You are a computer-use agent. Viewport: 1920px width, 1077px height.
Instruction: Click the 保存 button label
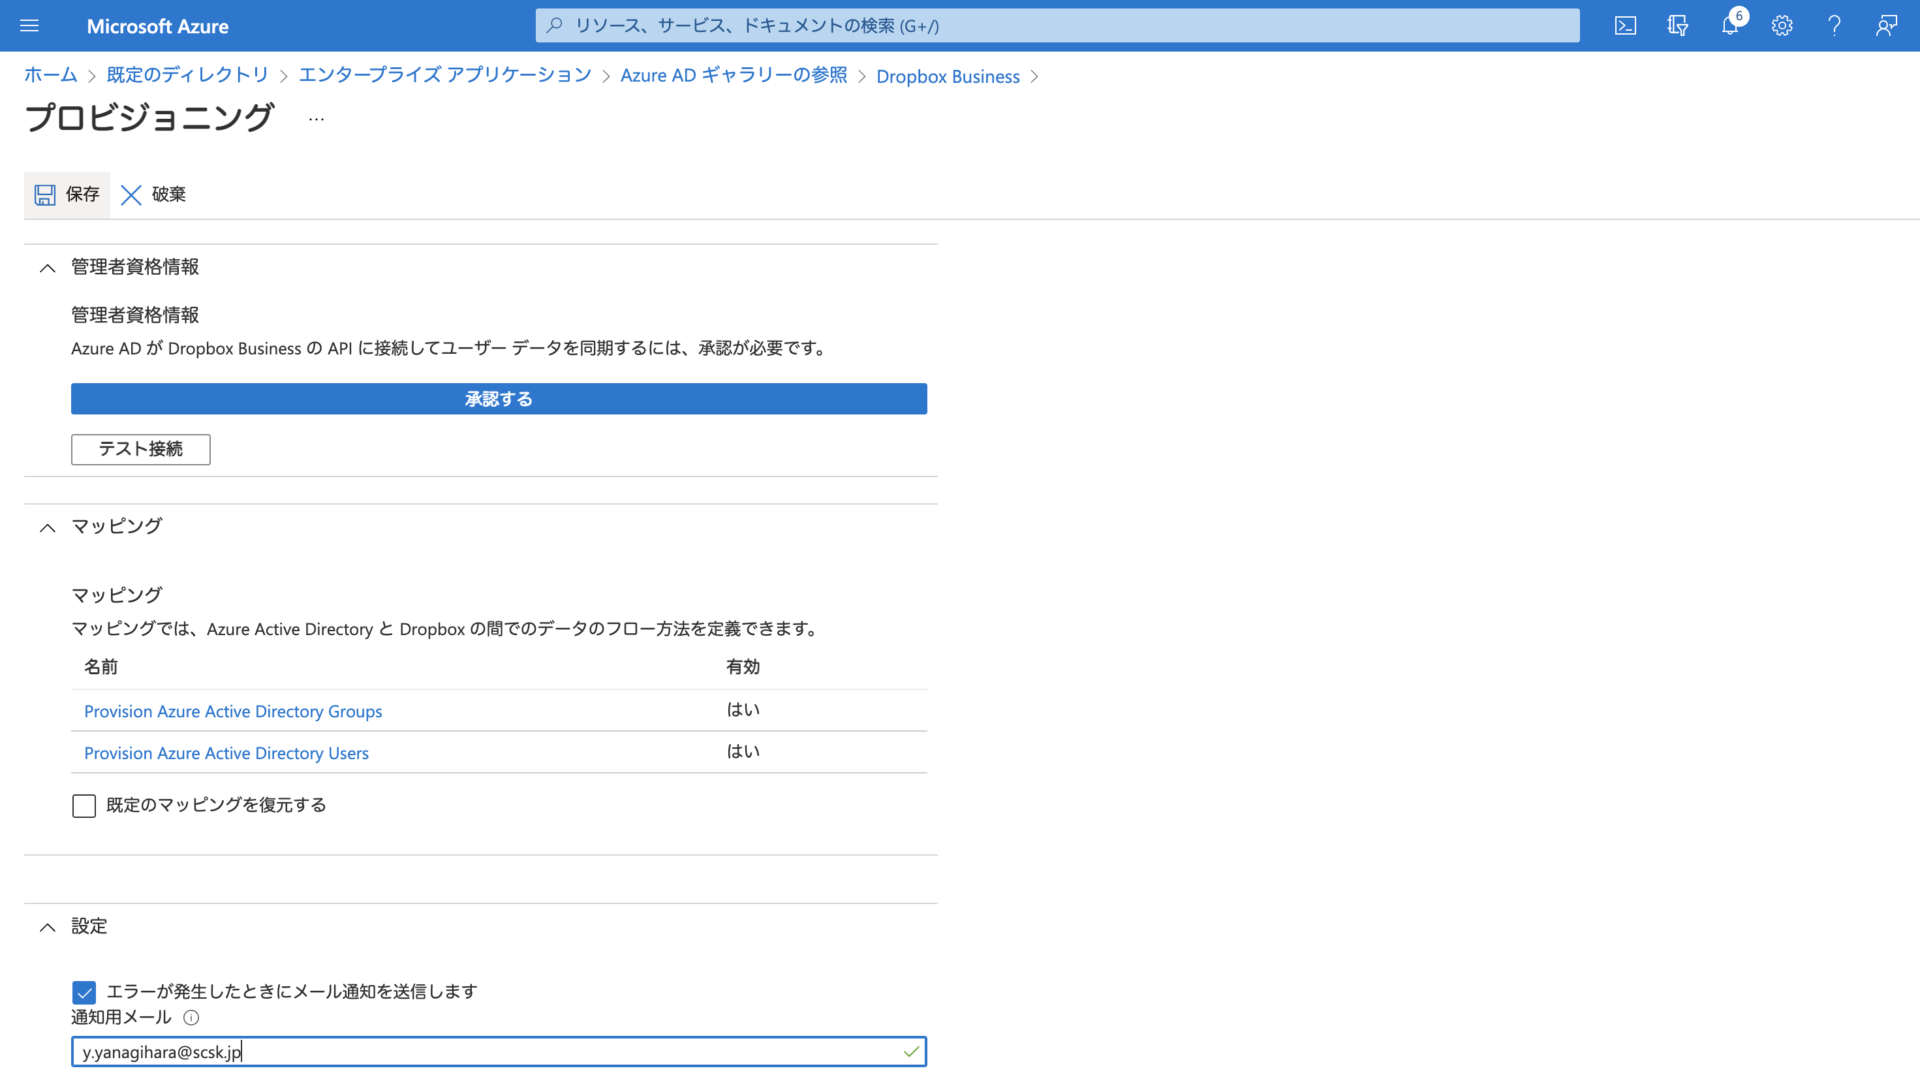83,194
